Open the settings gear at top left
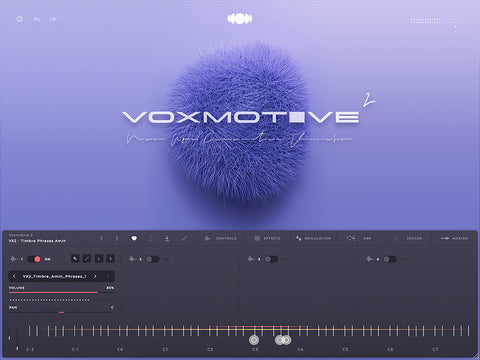Viewport: 480px width, 360px height. 19,19
